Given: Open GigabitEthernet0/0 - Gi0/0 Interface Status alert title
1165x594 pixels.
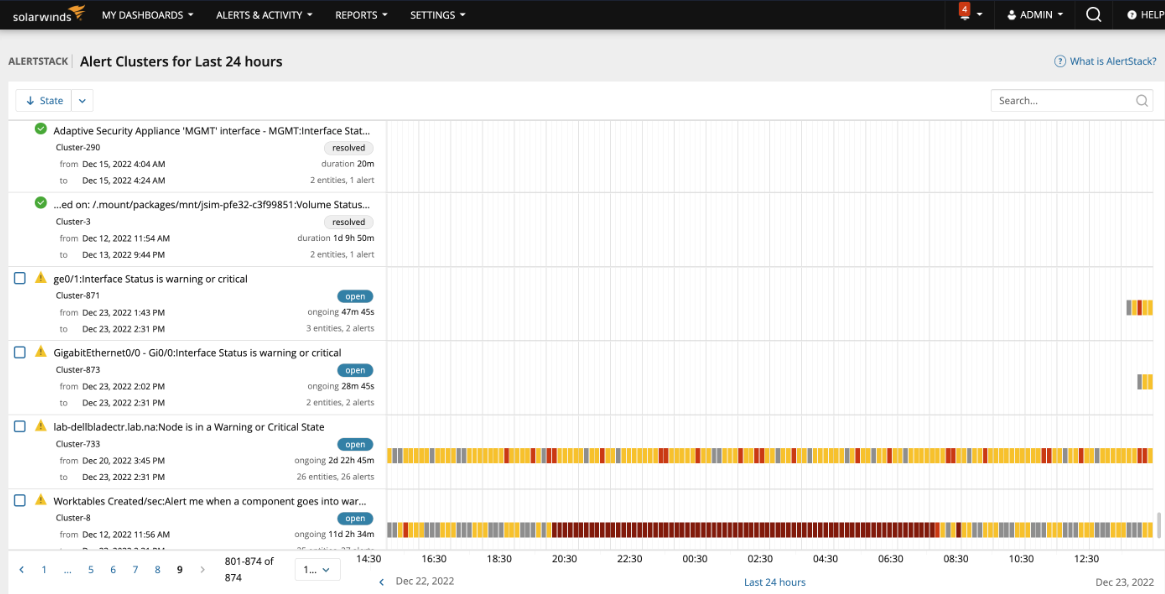Looking at the screenshot, I should (x=198, y=352).
